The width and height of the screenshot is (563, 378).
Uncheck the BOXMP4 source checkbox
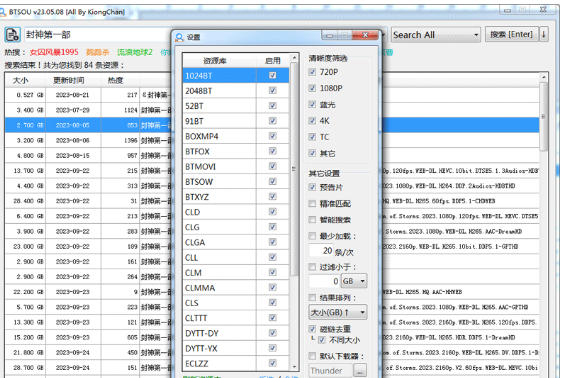coord(273,136)
